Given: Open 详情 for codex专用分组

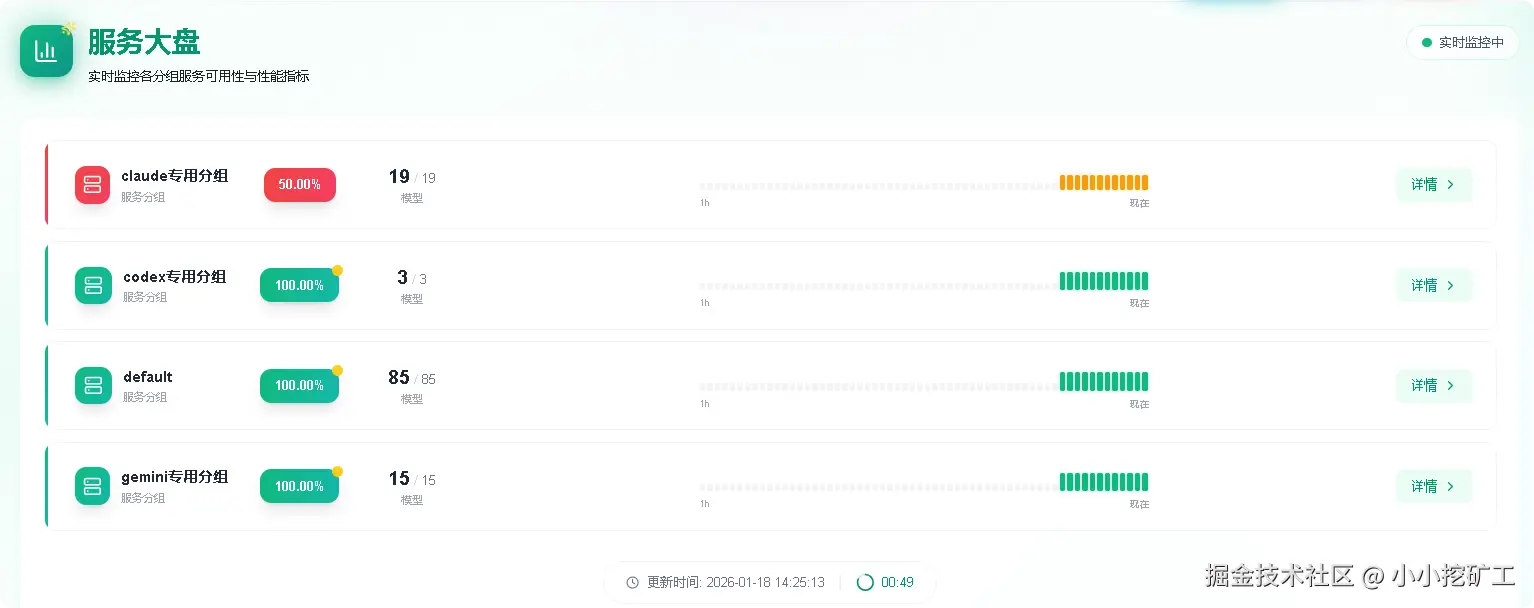Looking at the screenshot, I should 1433,285.
